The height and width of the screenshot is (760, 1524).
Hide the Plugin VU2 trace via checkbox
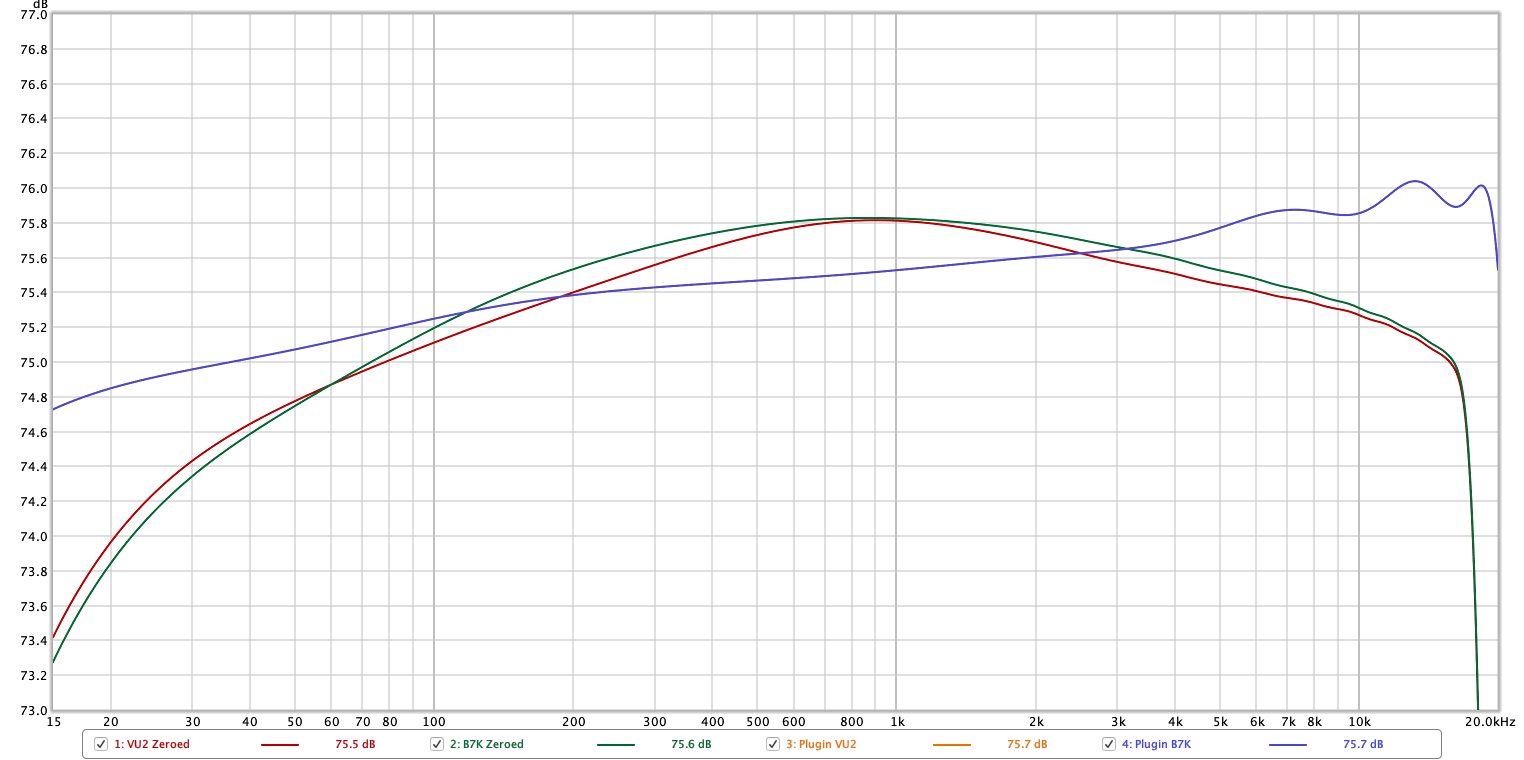pyautogui.click(x=773, y=744)
